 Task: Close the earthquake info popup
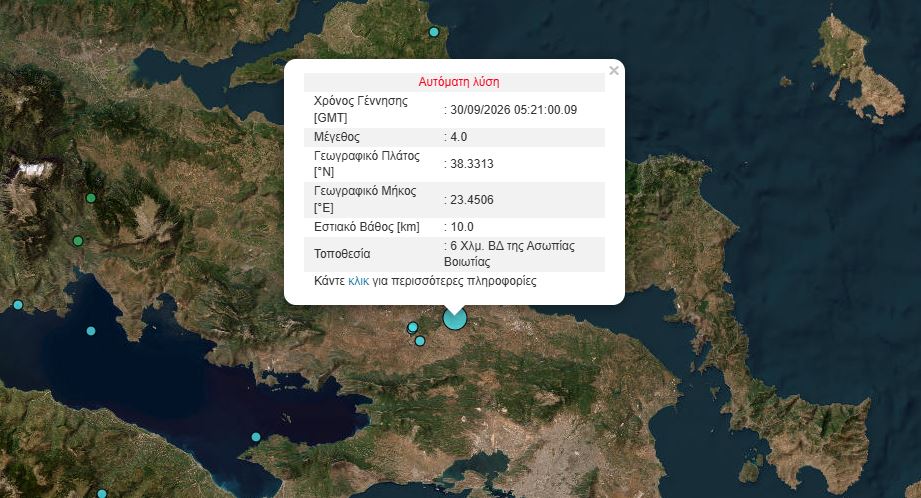pyautogui.click(x=614, y=71)
